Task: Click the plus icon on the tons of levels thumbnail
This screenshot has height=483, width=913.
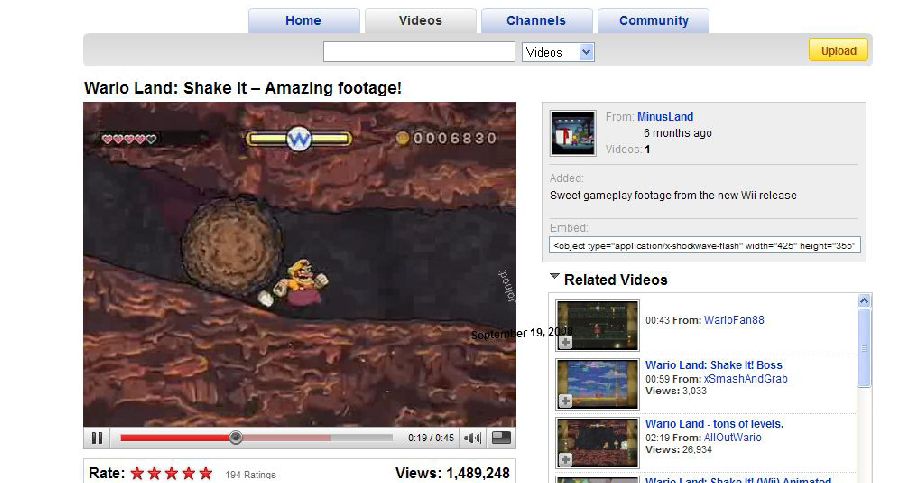Action: tap(565, 458)
